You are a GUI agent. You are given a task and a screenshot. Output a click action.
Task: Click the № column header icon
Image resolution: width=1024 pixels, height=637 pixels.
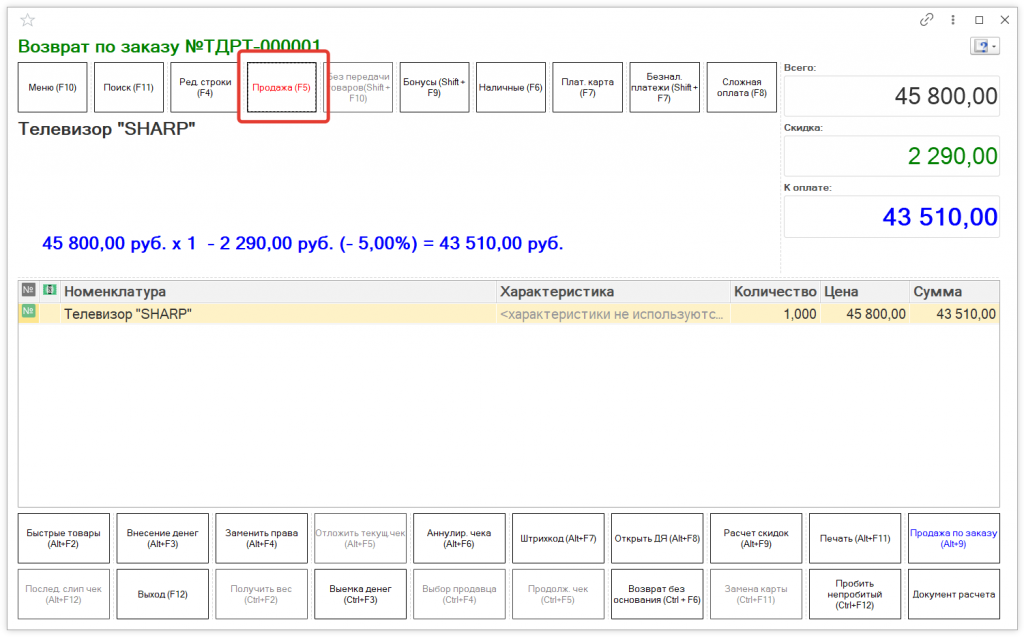(x=28, y=291)
